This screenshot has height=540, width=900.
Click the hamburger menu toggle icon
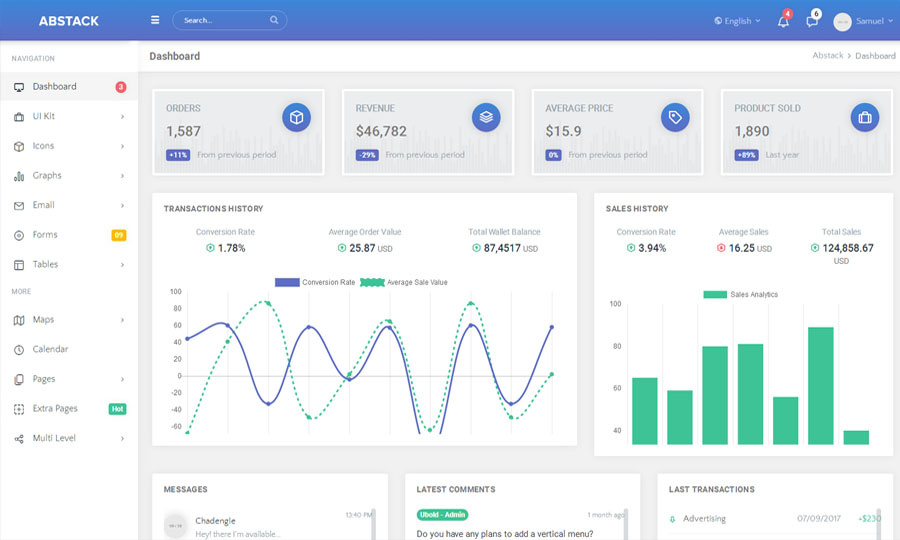pos(155,20)
